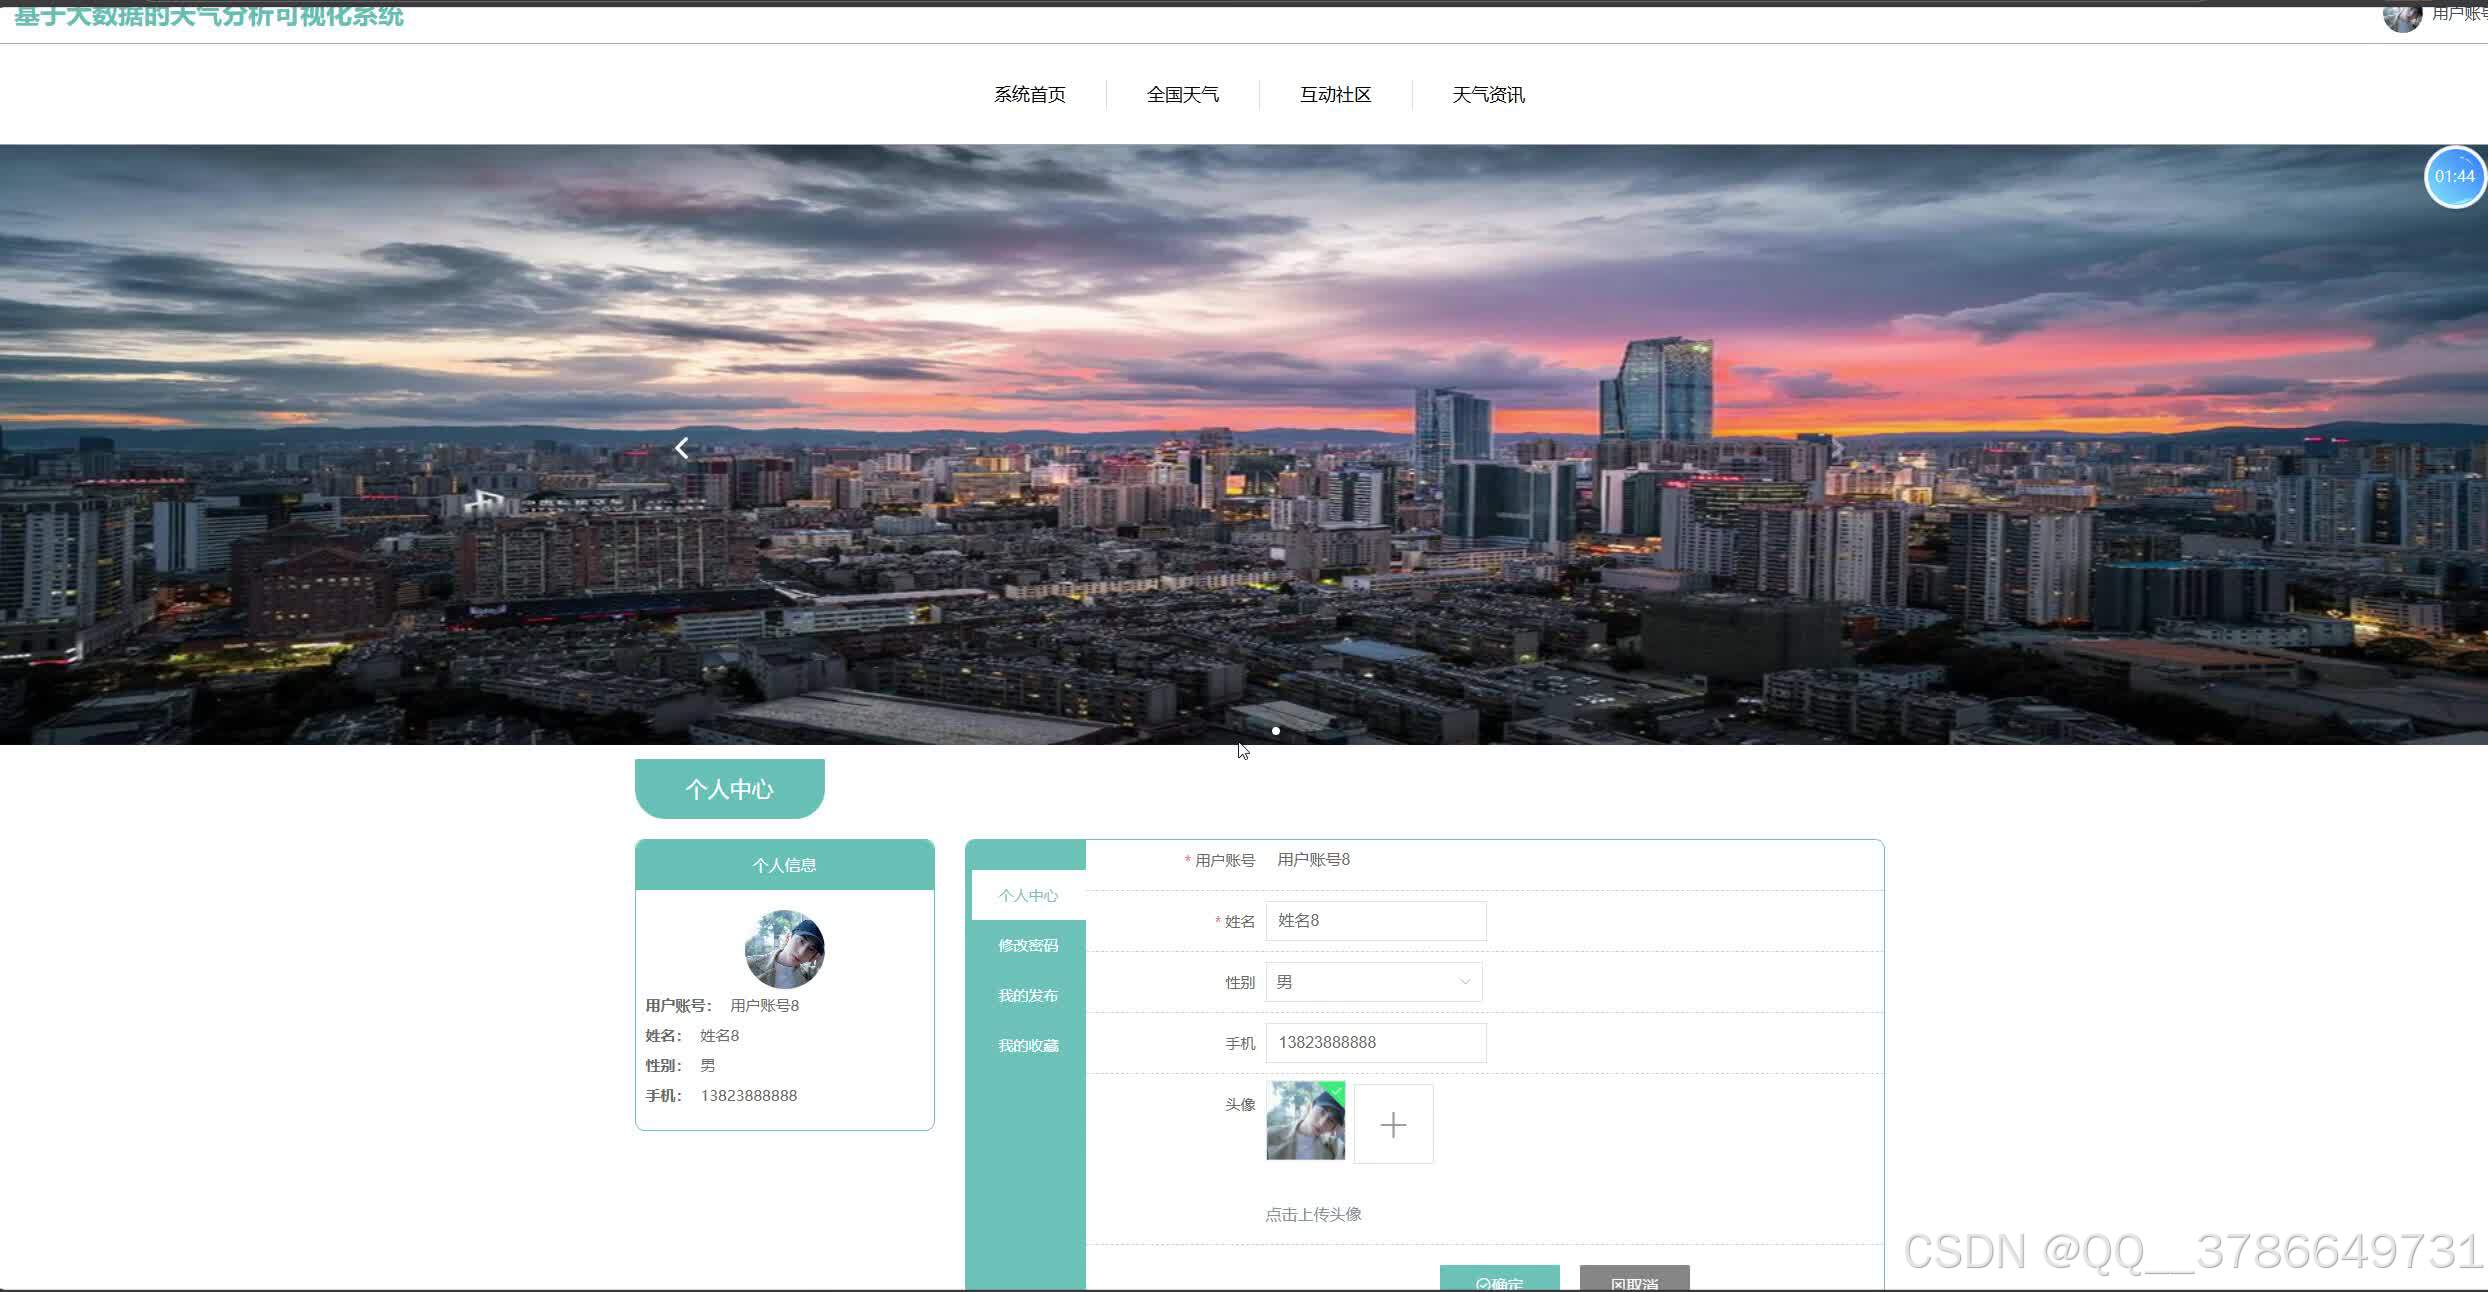Image resolution: width=2488 pixels, height=1292 pixels.
Task: Click the round profile photo in 个人信息 card
Action: 784,949
